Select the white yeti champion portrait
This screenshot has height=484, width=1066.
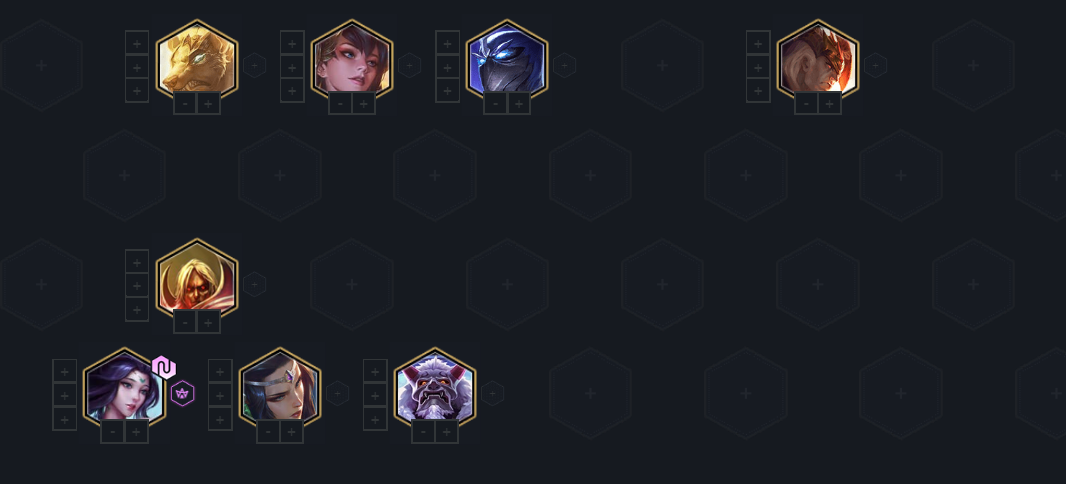[x=435, y=390]
